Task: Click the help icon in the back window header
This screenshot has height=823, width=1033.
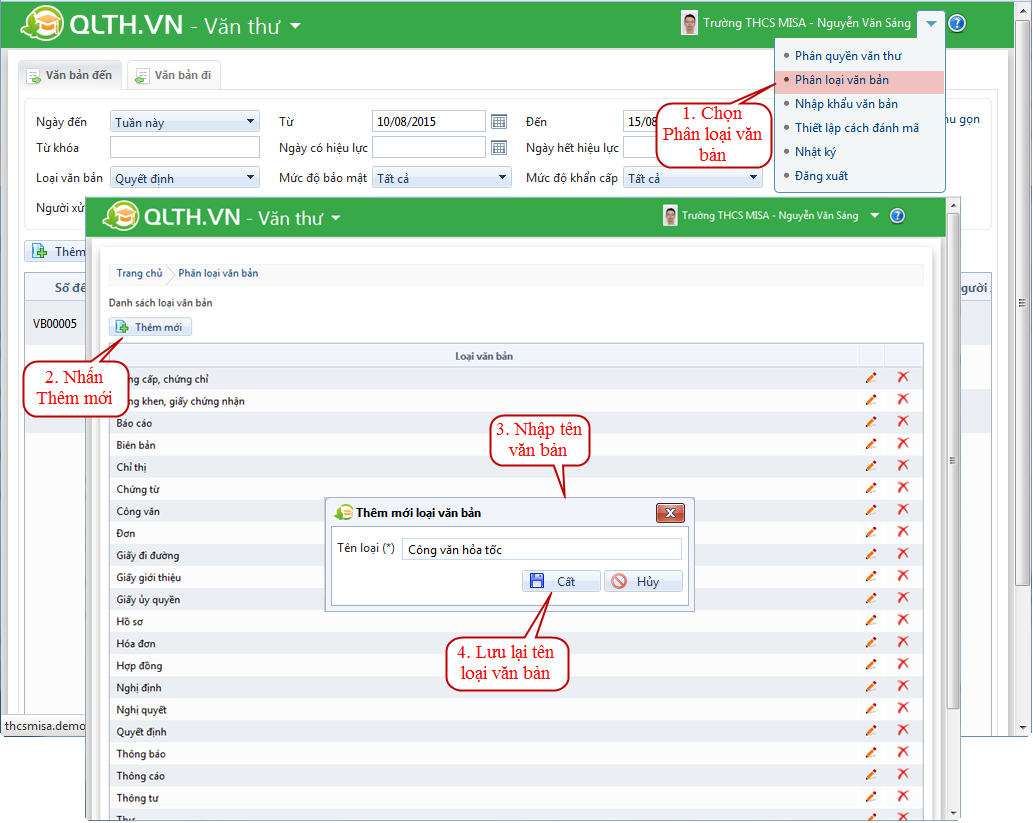Action: pyautogui.click(x=957, y=24)
